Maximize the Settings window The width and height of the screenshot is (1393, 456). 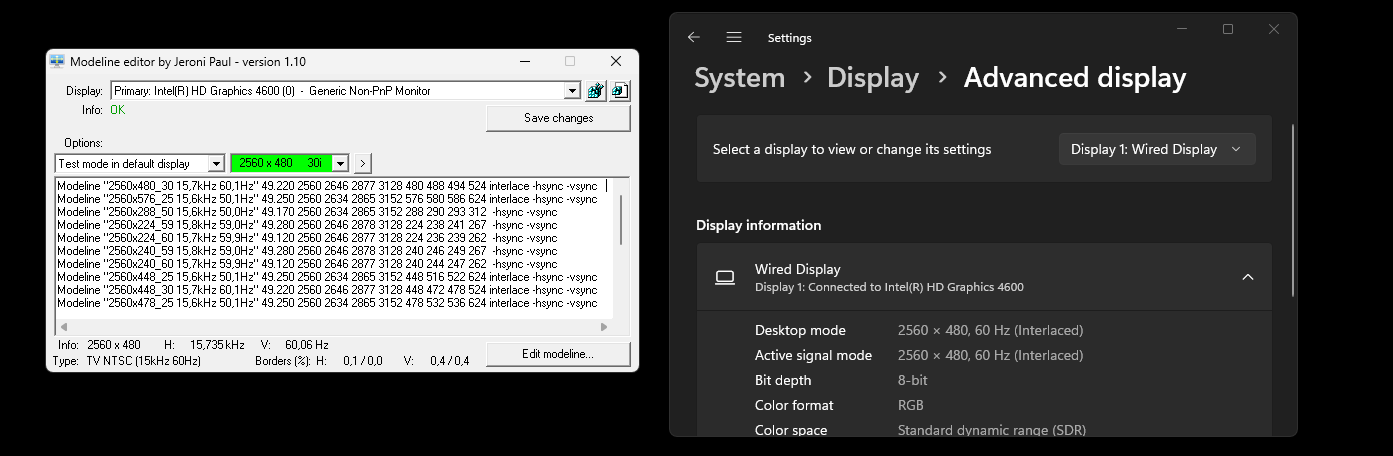point(1228,30)
